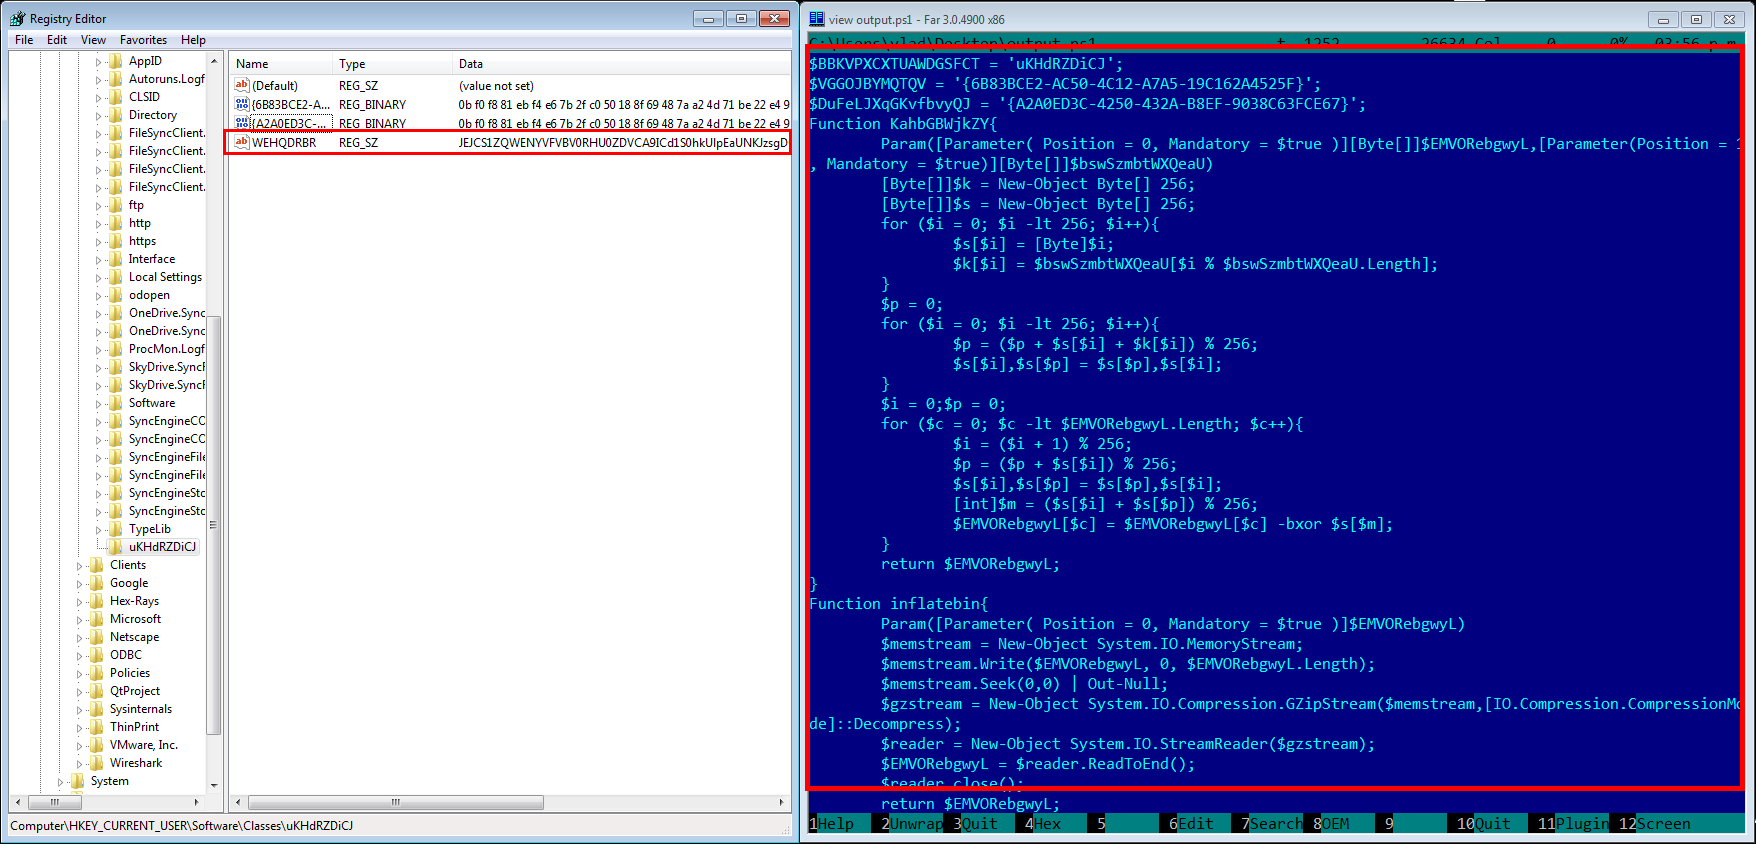Select the TypeLib folder icon
The height and width of the screenshot is (844, 1756).
pyautogui.click(x=116, y=529)
